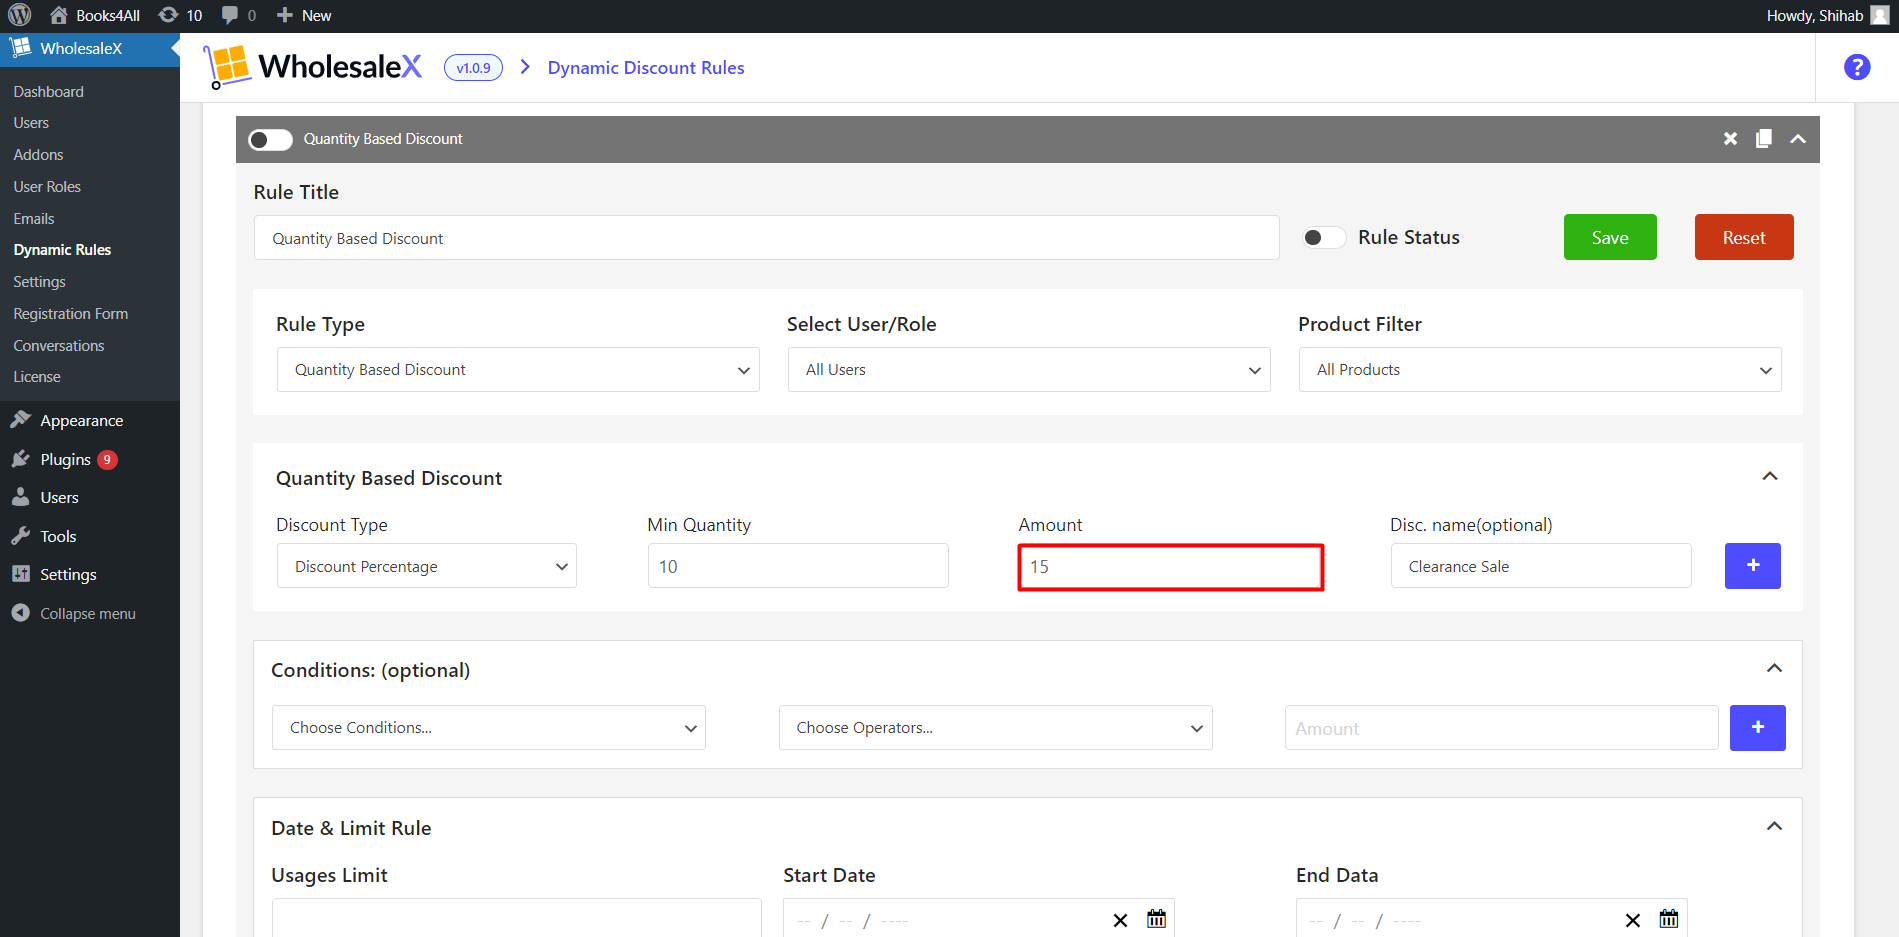Viewport: 1899px width, 937px height.
Task: Toggle the Rule Status switch
Action: point(1323,237)
